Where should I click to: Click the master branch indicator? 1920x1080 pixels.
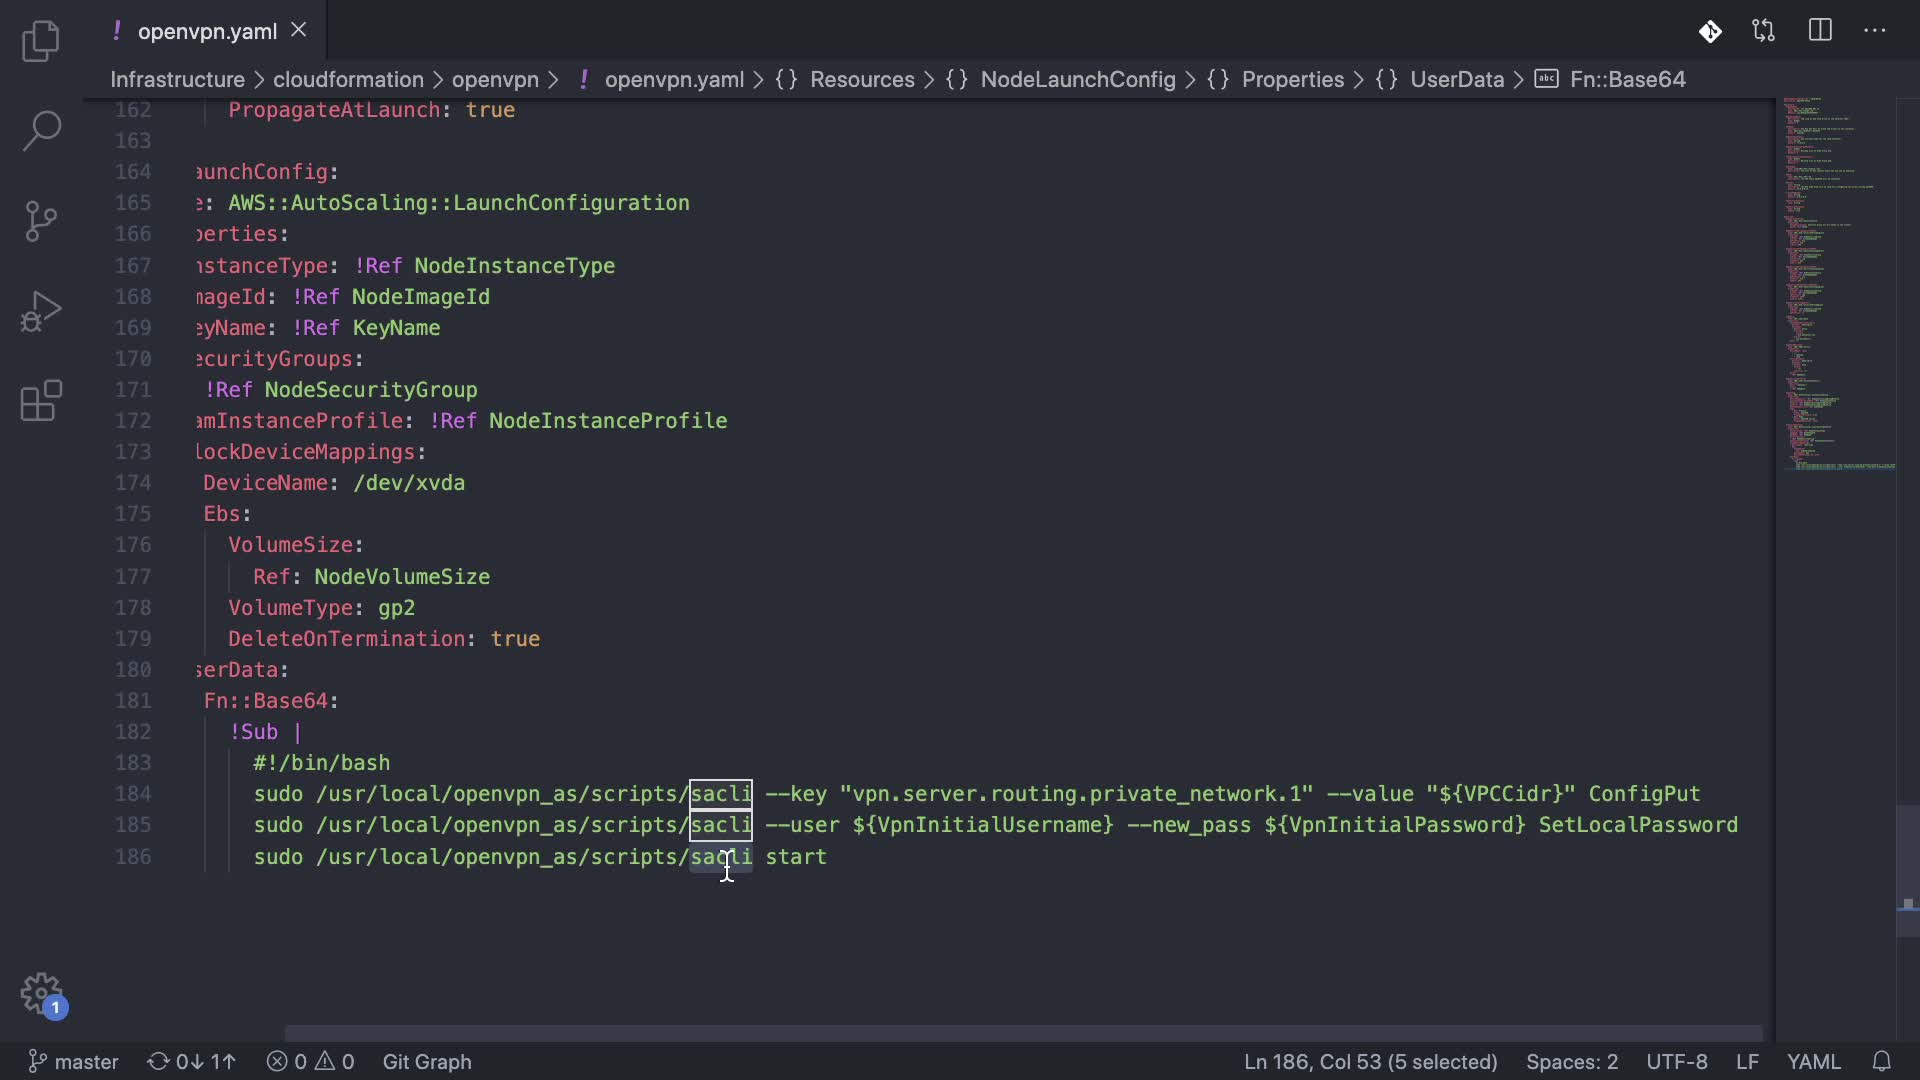click(74, 1061)
